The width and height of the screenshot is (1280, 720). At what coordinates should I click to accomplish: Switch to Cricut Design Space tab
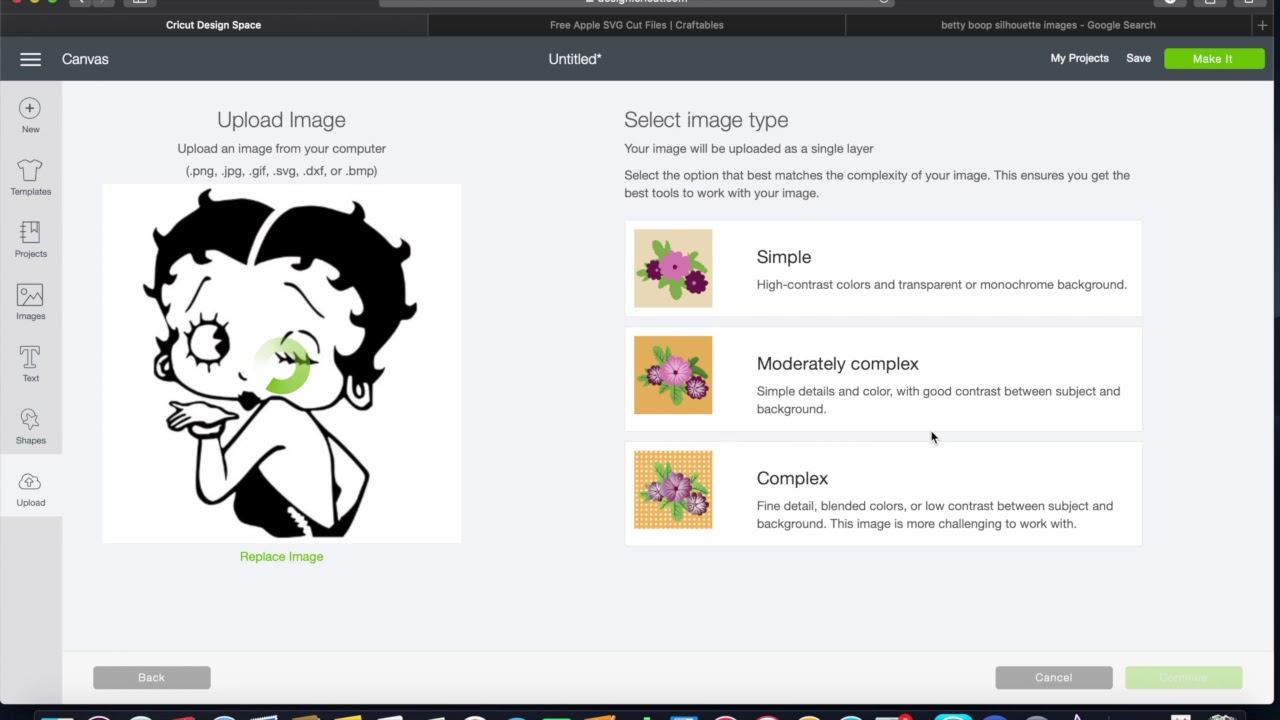(213, 25)
